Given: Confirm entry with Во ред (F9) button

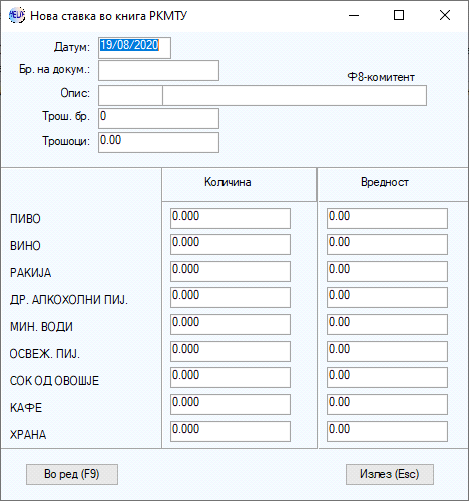Looking at the screenshot, I should [72, 474].
